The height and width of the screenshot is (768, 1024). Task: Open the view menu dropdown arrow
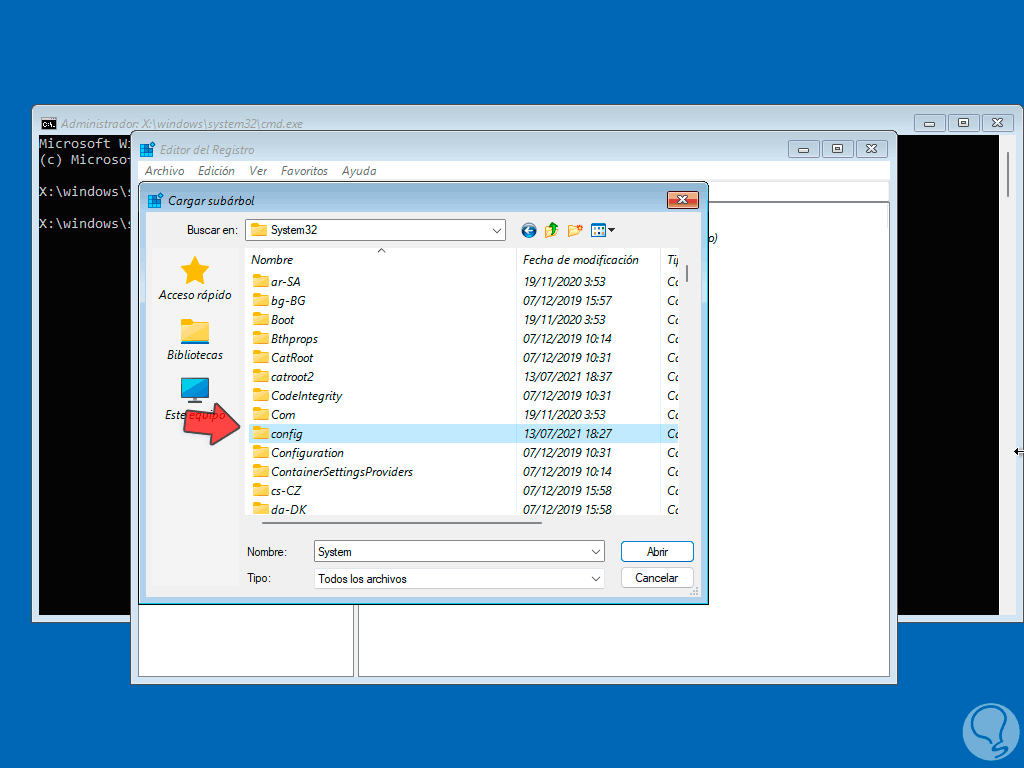pyautogui.click(x=611, y=230)
